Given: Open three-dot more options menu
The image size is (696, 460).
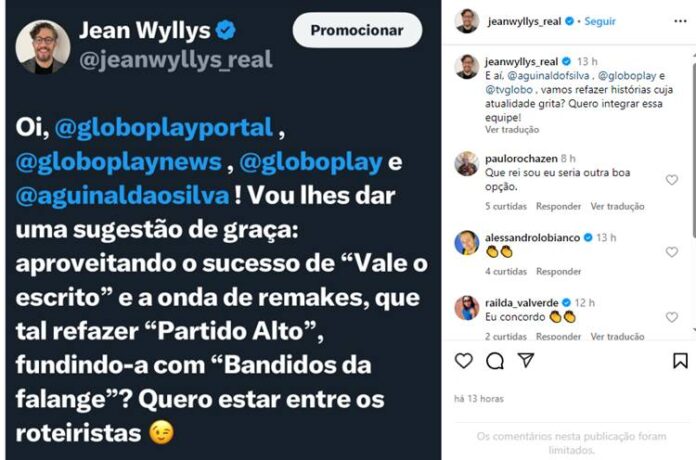Looking at the screenshot, I should coord(680,21).
